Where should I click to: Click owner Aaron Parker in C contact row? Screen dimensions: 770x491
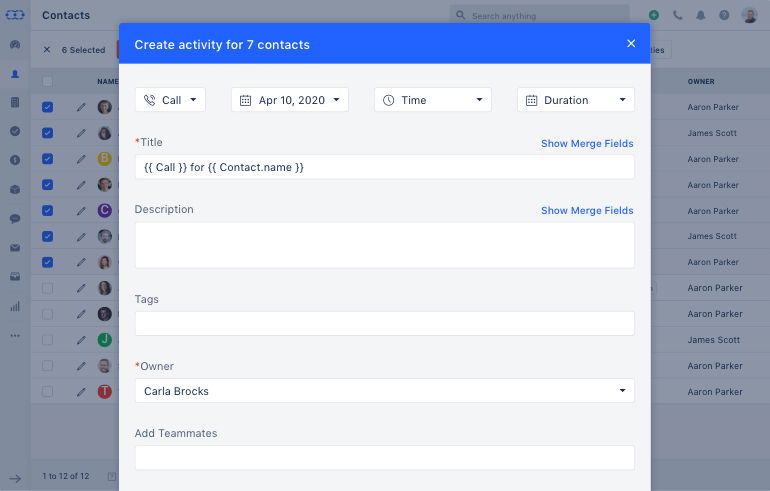click(x=713, y=211)
